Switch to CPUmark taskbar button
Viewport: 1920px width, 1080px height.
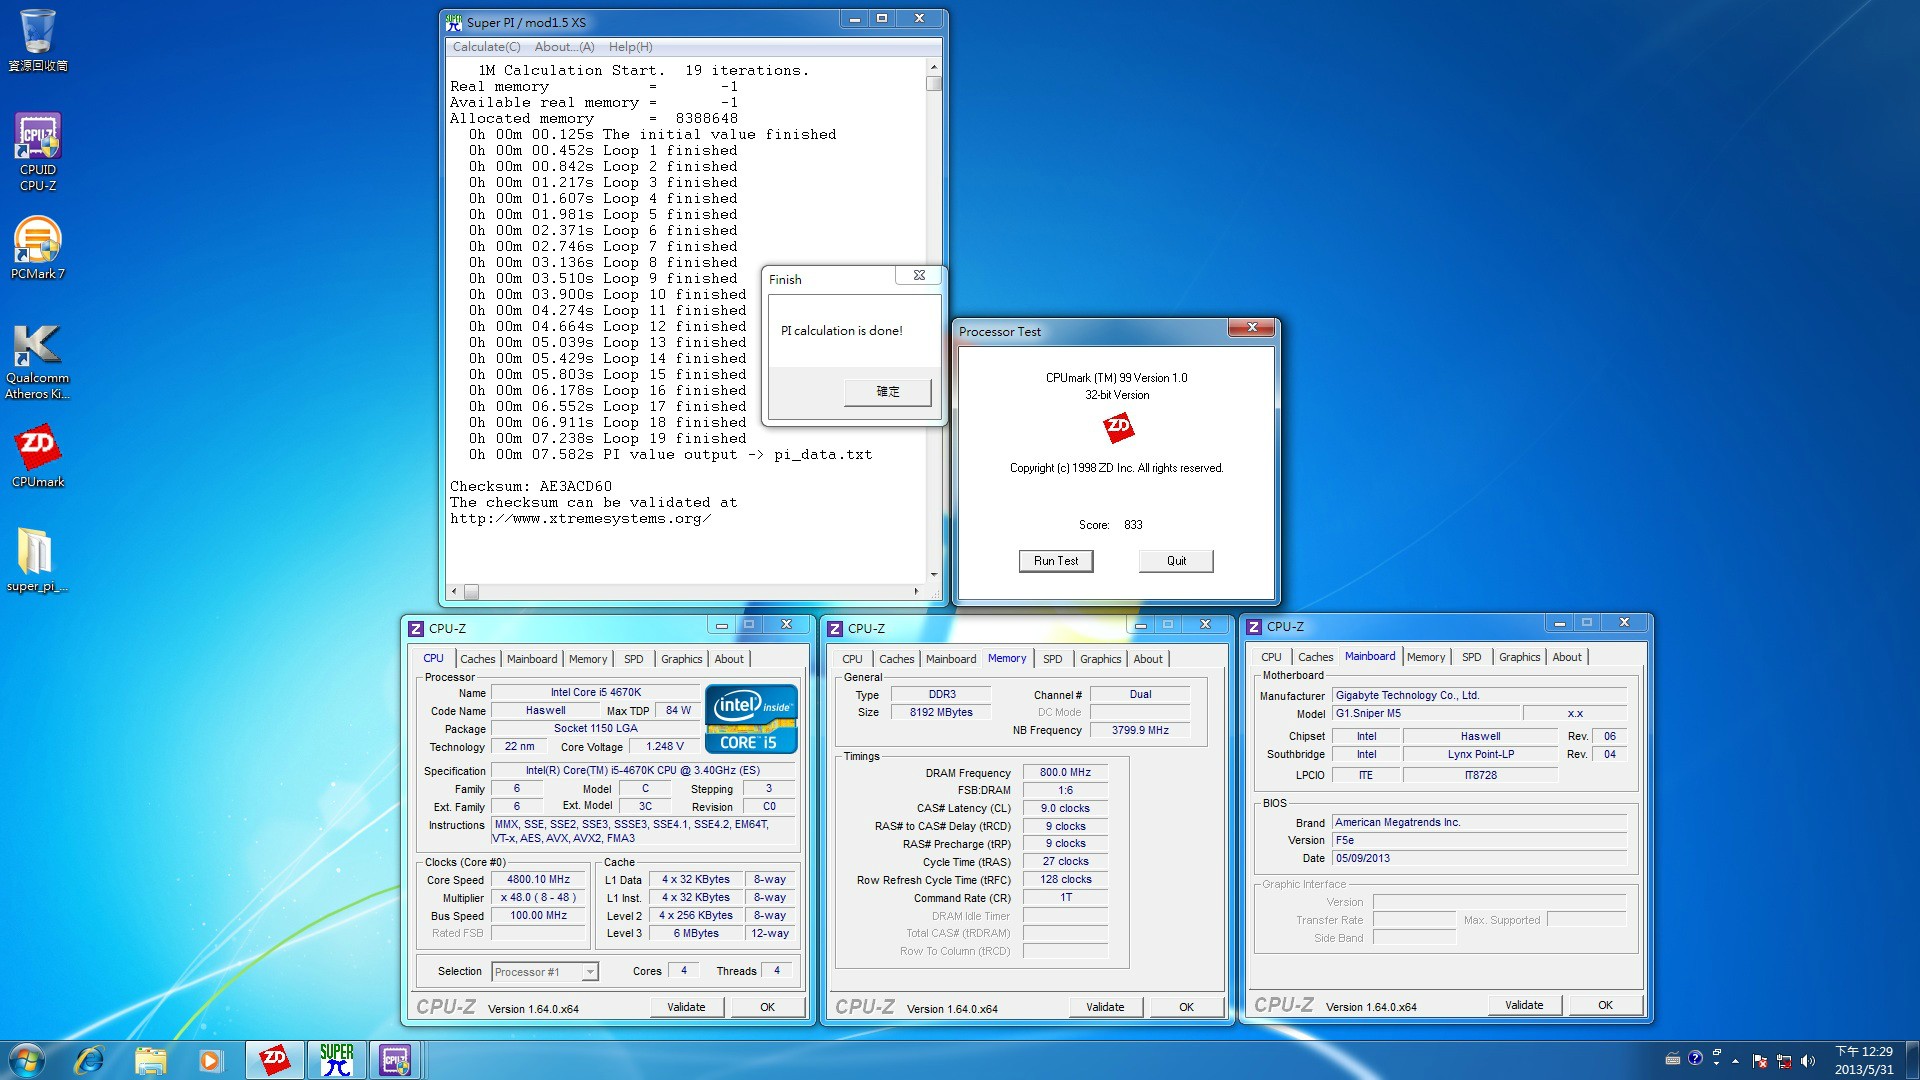coord(275,1060)
